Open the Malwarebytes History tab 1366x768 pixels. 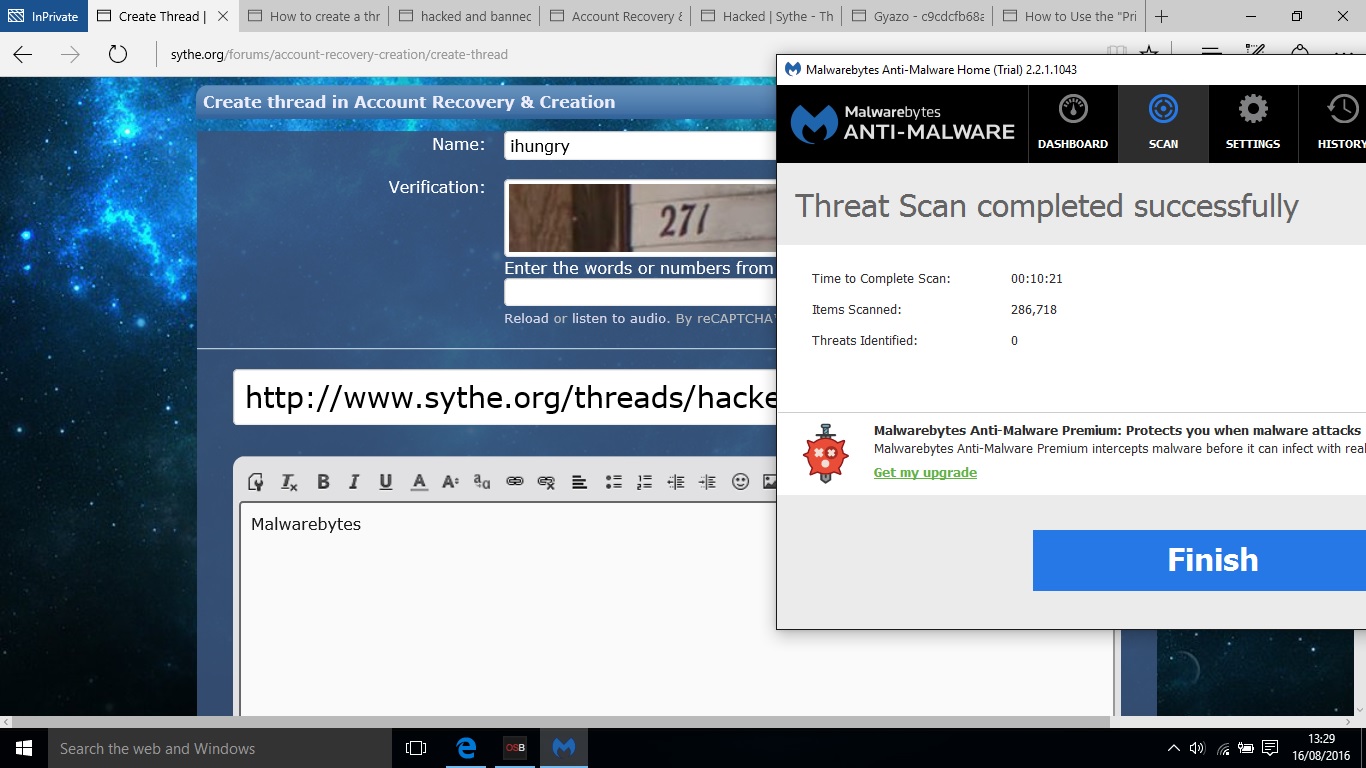coord(1333,124)
